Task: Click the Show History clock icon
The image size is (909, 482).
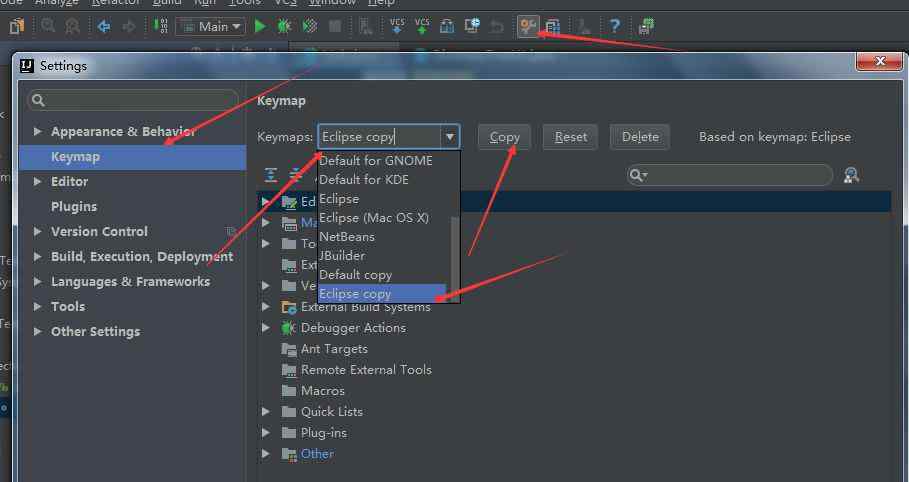Action: click(x=472, y=26)
